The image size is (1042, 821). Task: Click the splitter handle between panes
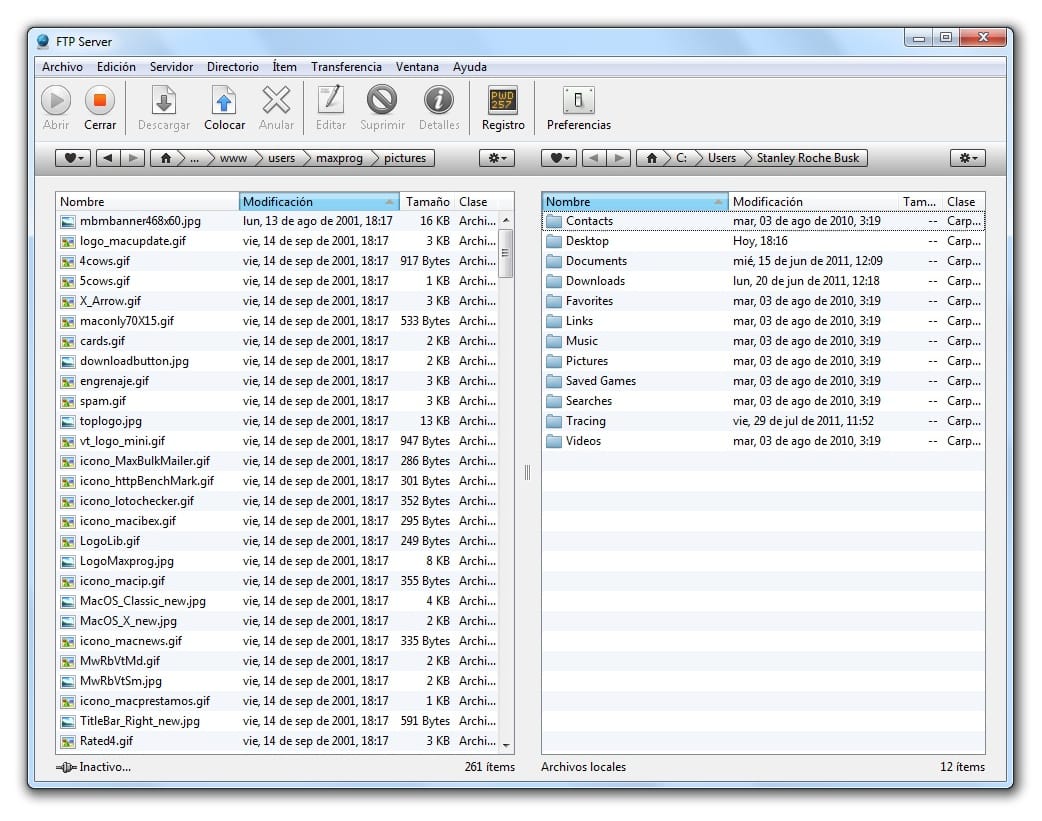[x=528, y=472]
